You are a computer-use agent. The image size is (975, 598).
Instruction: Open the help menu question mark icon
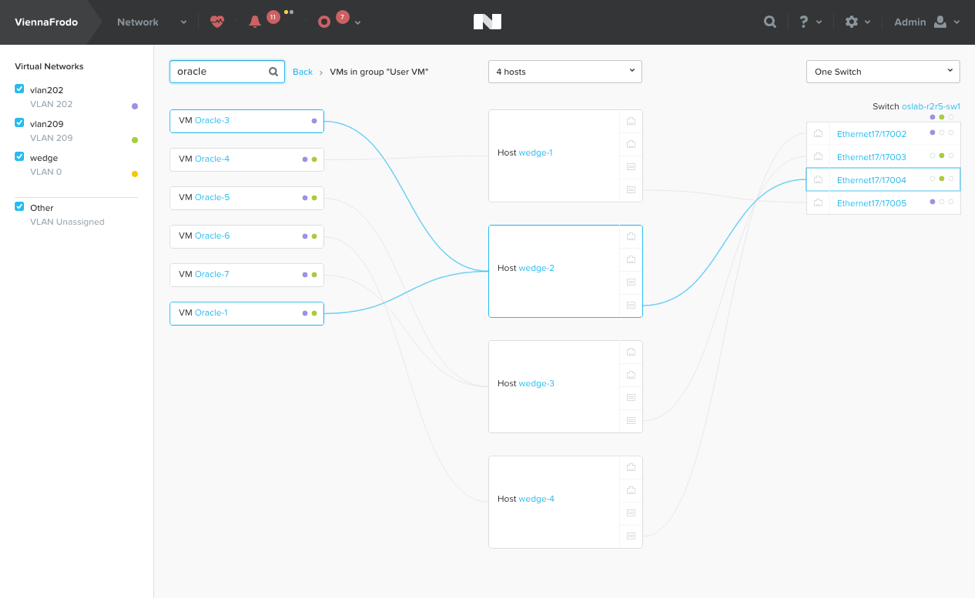coord(804,20)
